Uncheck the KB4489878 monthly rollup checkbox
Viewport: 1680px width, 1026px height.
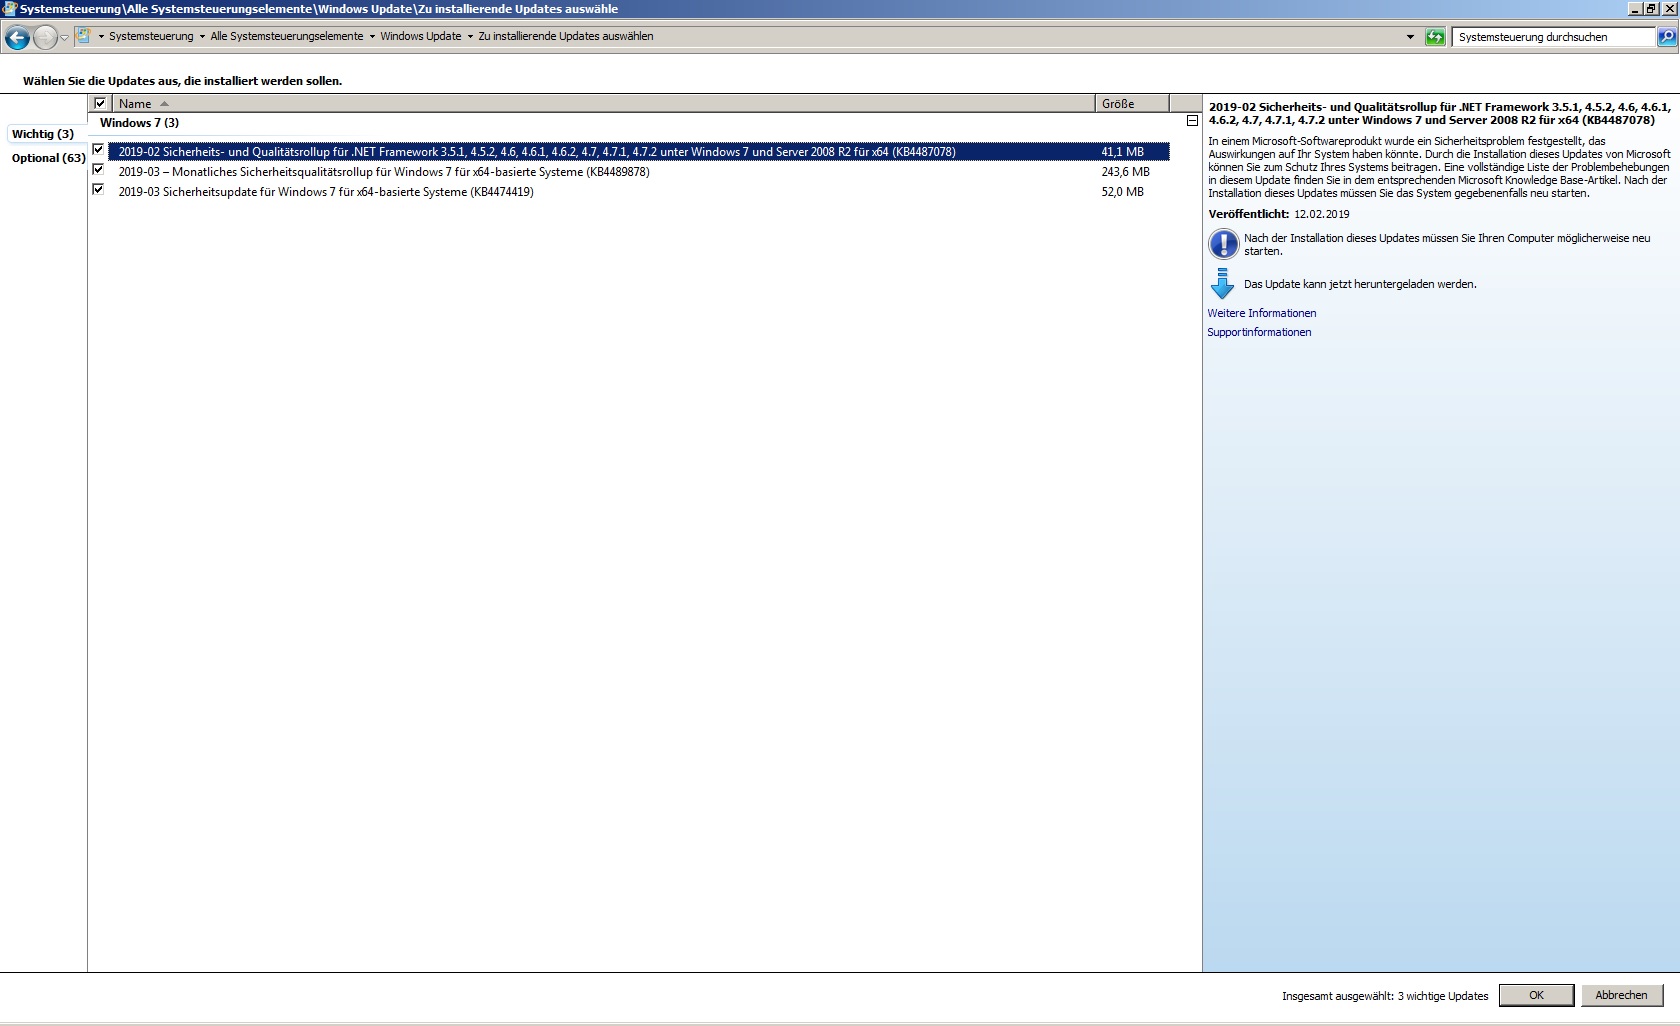click(98, 170)
